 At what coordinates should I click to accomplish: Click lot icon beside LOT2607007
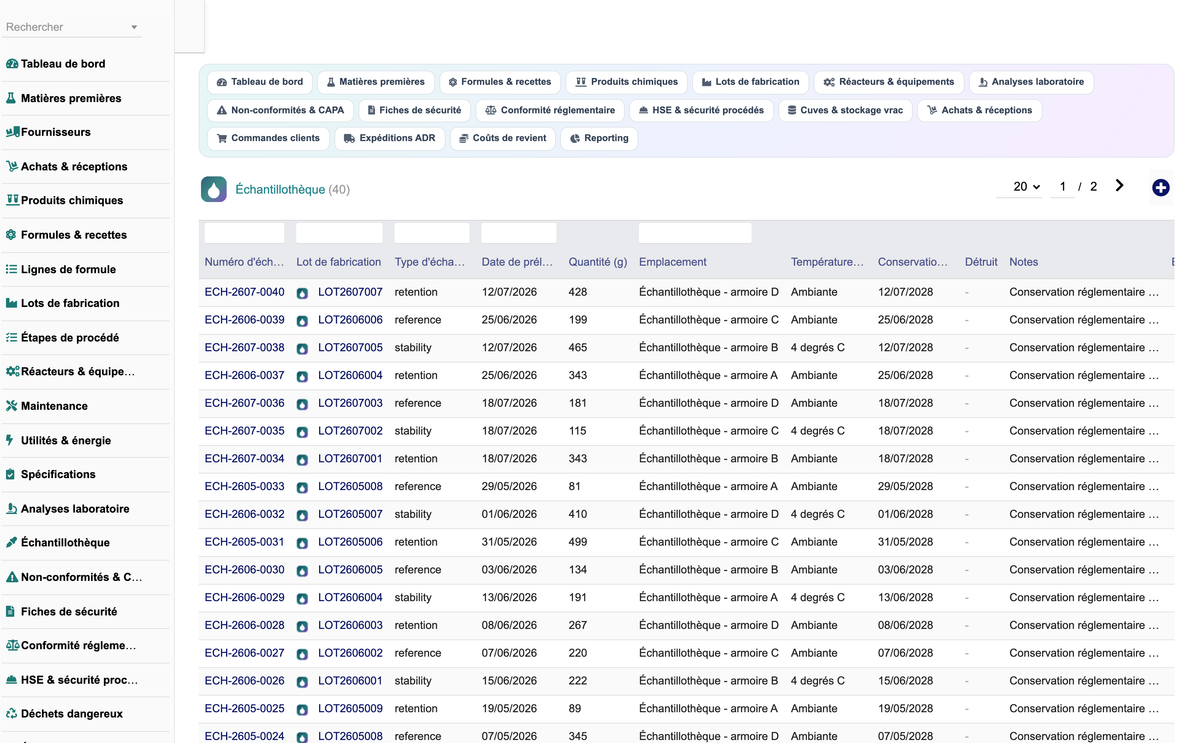[x=302, y=293]
